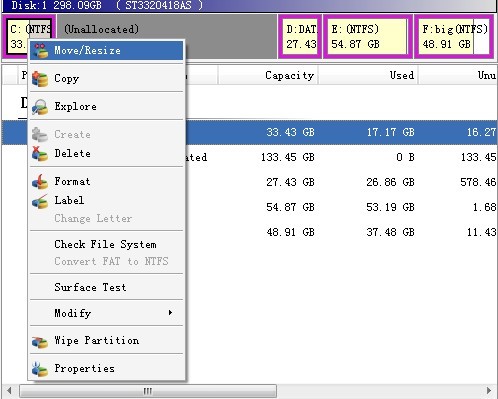Choose Move/Resize from the context menu

106,51
